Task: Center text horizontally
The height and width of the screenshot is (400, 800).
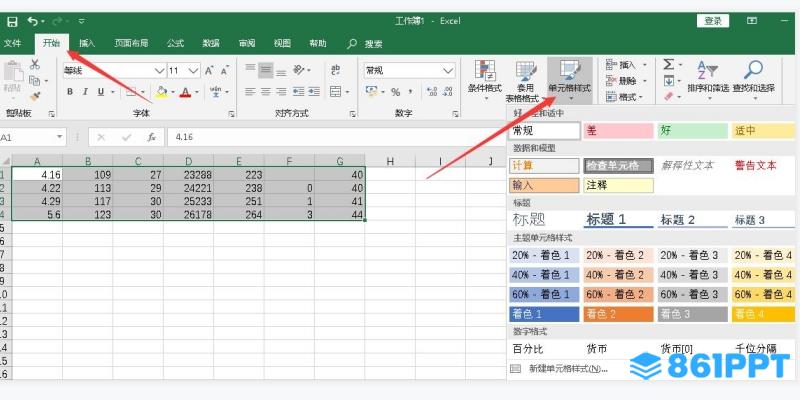Action: 265,92
